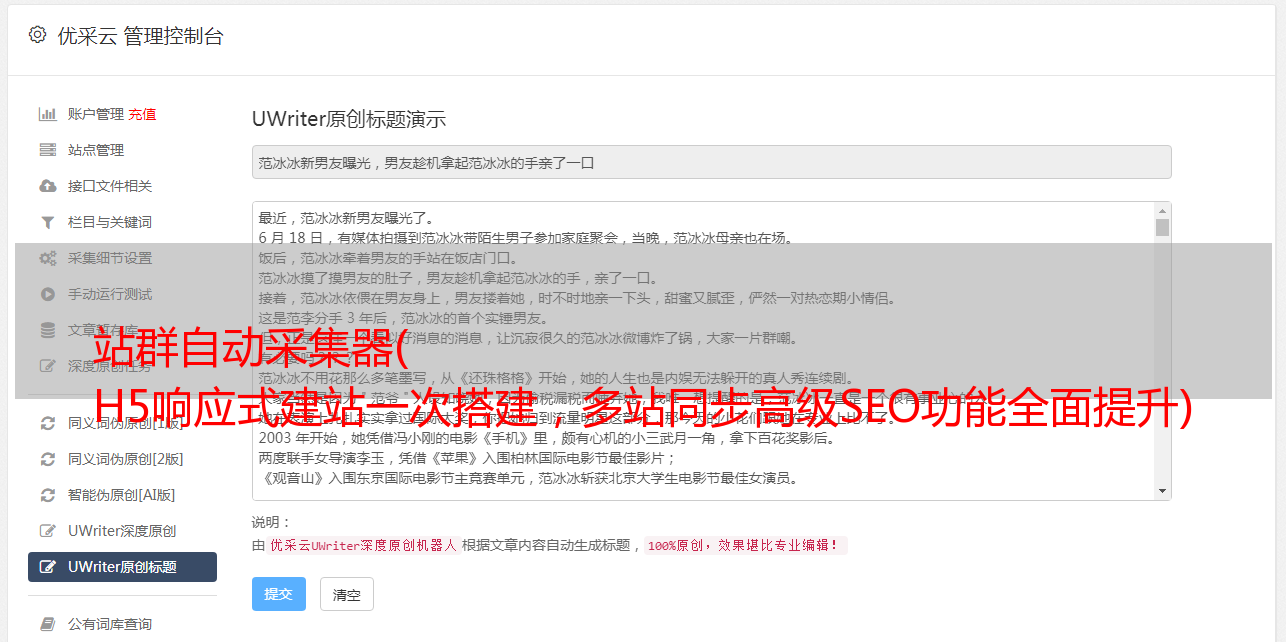Click the line starting 6 月 18 日，有媒体拍摄到
The width and height of the screenshot is (1286, 642).
(x=525, y=238)
